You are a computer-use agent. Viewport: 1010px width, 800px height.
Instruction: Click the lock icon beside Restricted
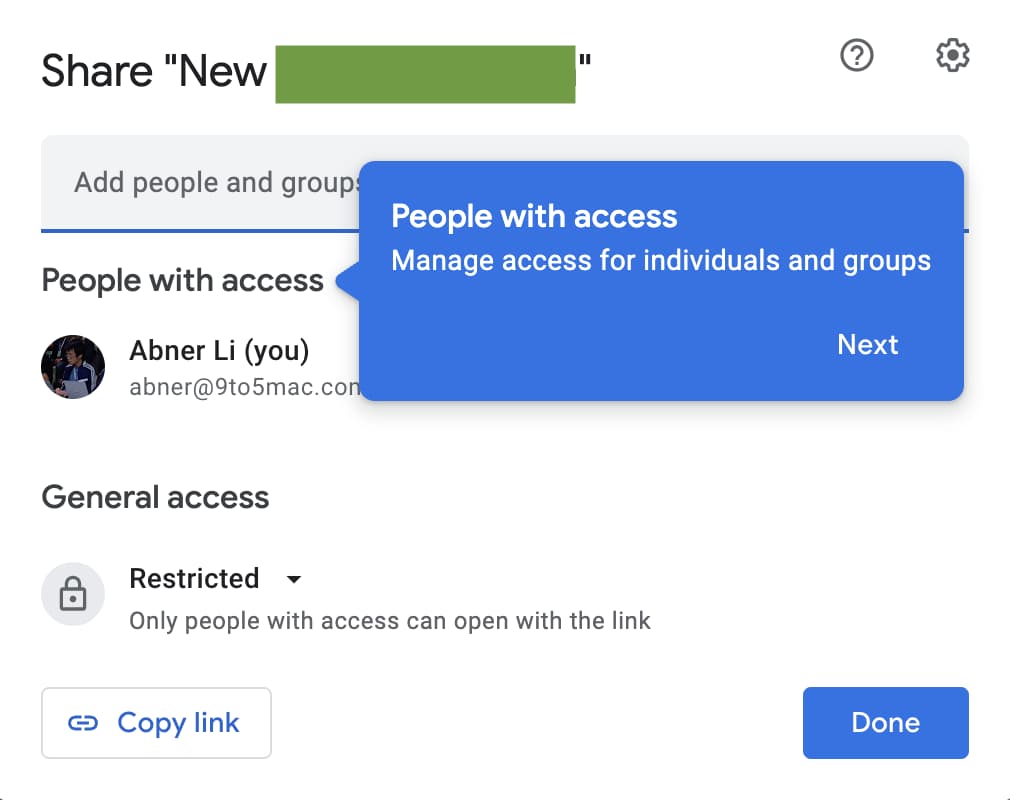tap(73, 595)
